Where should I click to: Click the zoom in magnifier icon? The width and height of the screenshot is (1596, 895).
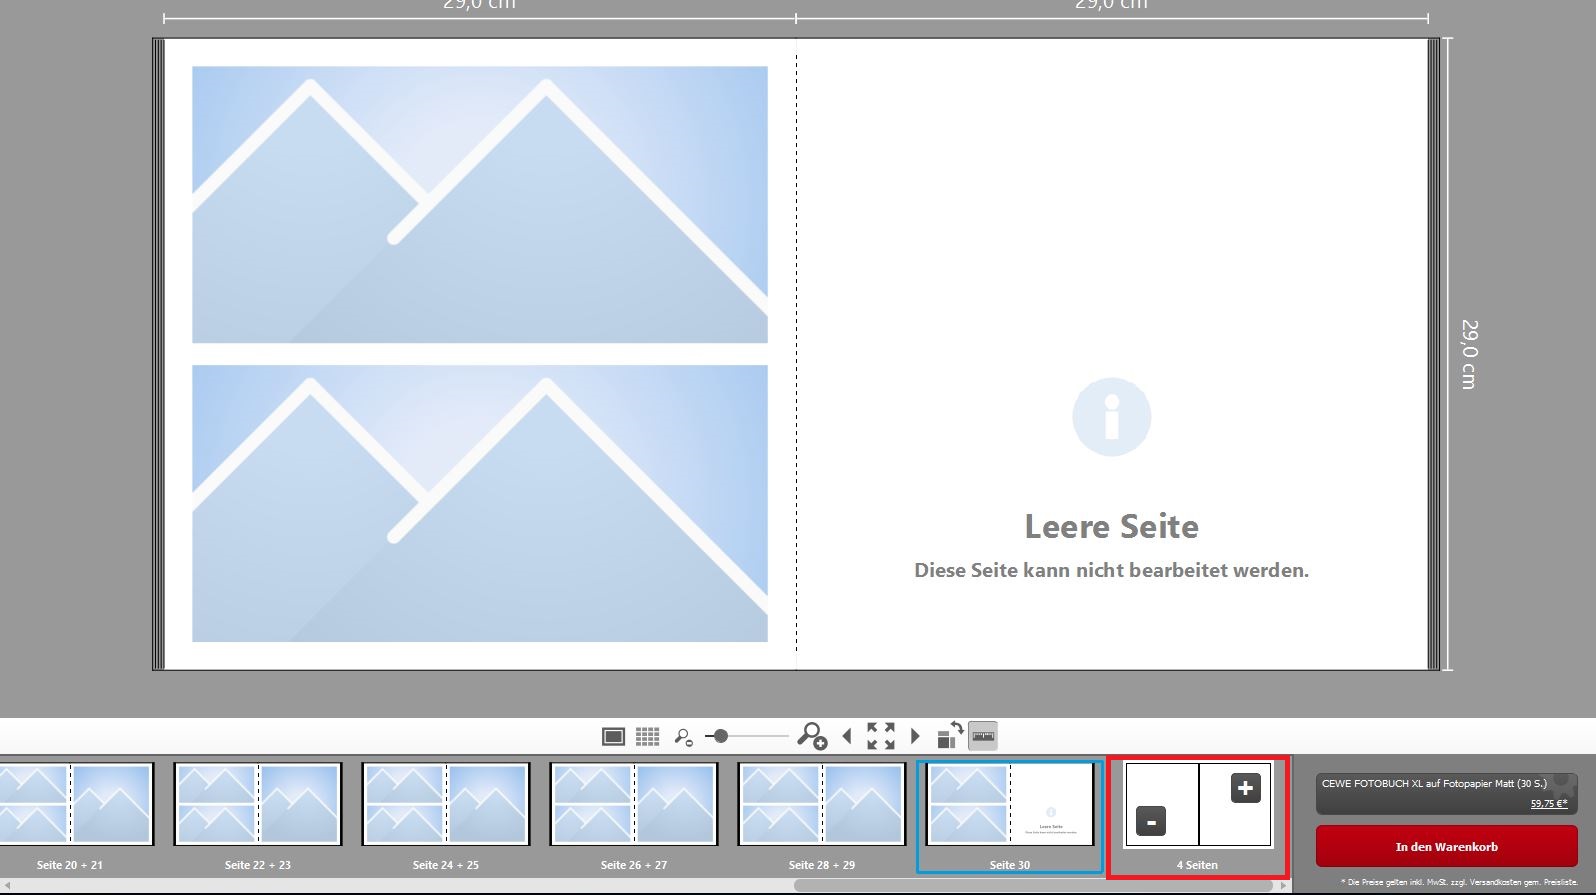(811, 737)
